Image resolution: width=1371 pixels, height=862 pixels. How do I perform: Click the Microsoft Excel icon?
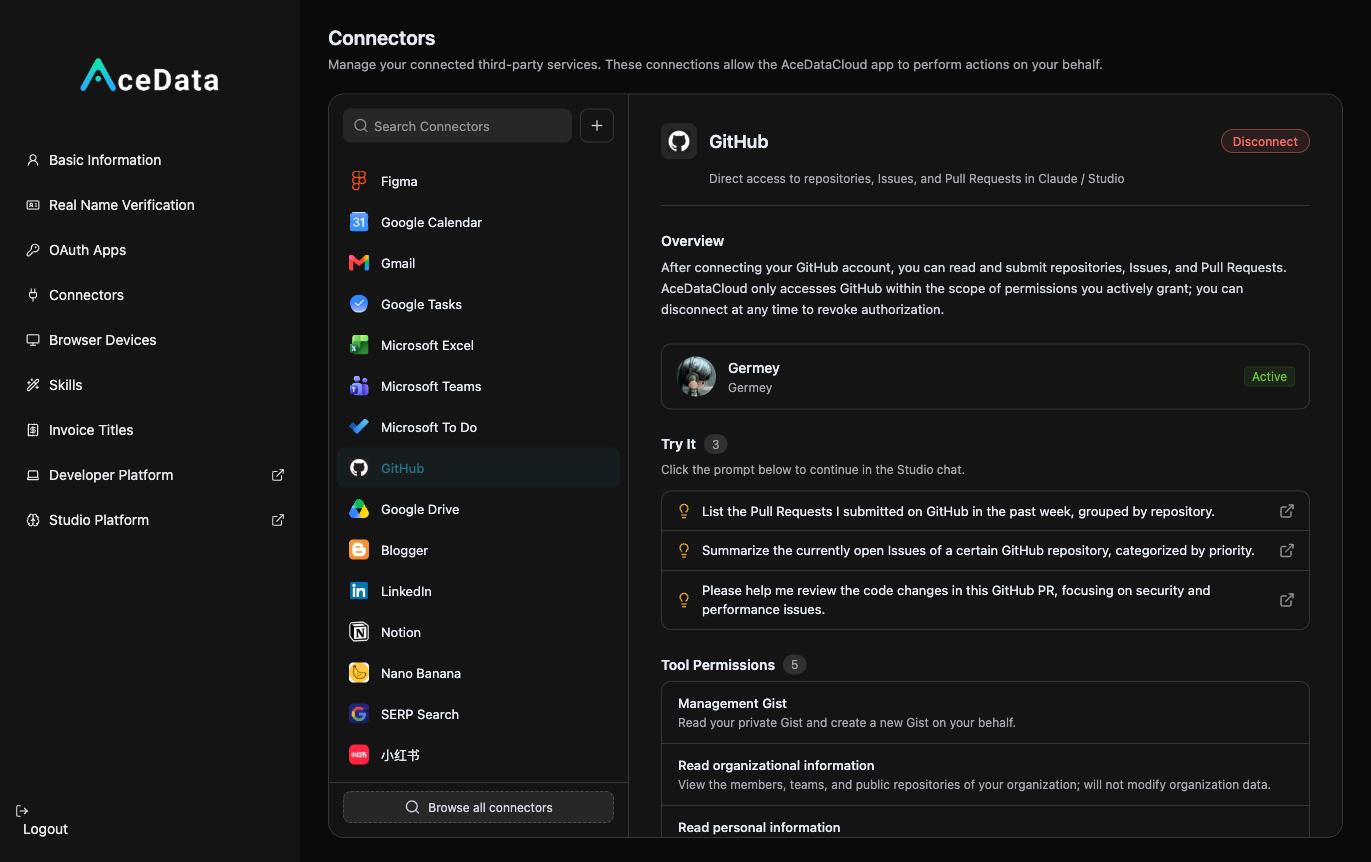coord(359,345)
